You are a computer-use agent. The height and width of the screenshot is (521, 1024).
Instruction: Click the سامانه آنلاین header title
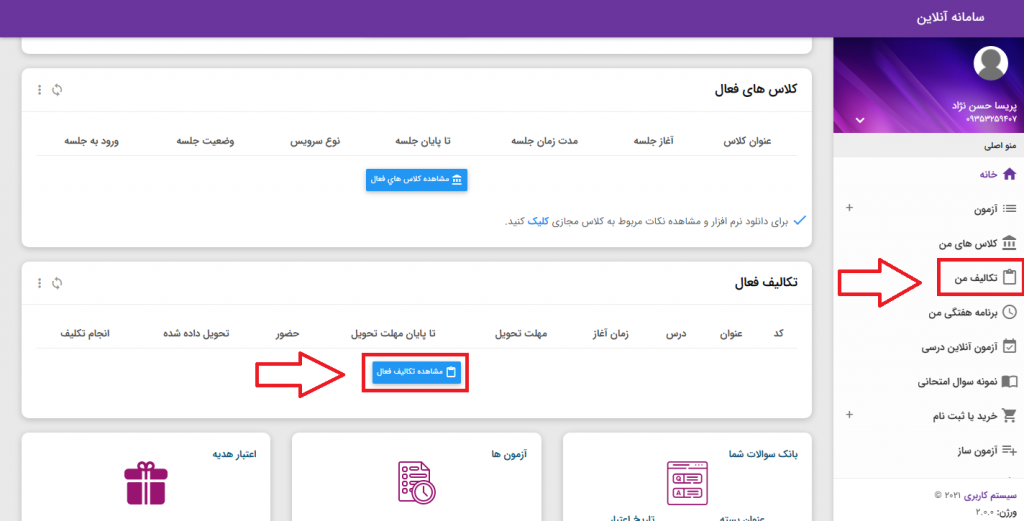coord(950,17)
